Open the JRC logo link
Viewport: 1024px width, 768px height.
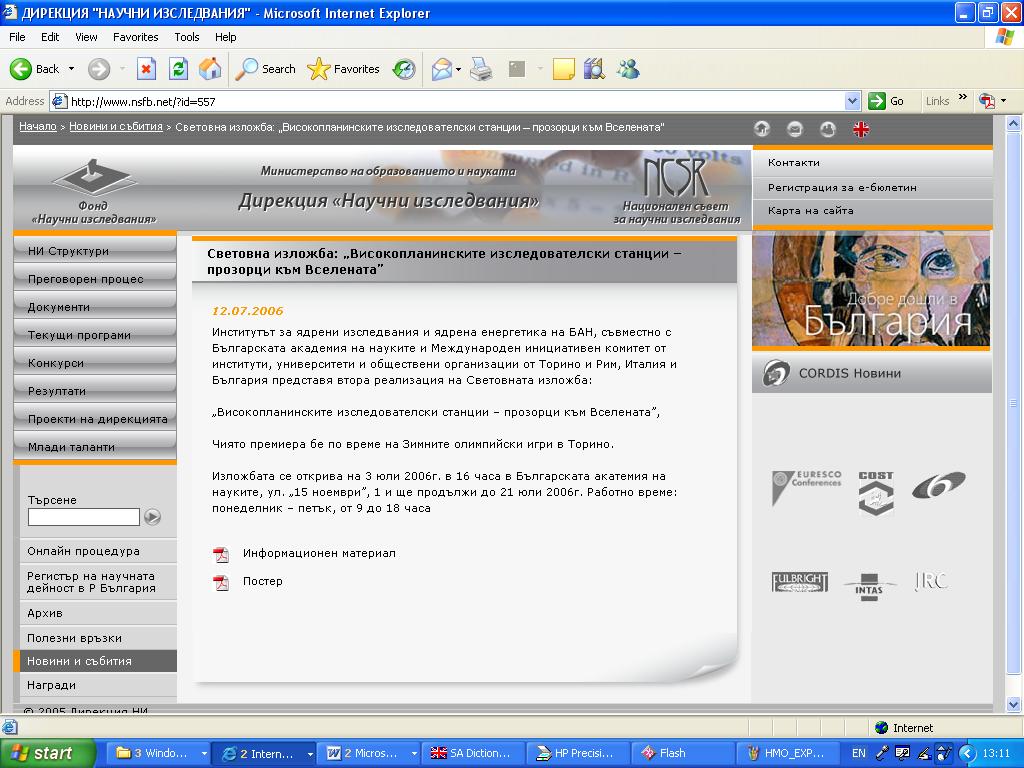coord(931,581)
